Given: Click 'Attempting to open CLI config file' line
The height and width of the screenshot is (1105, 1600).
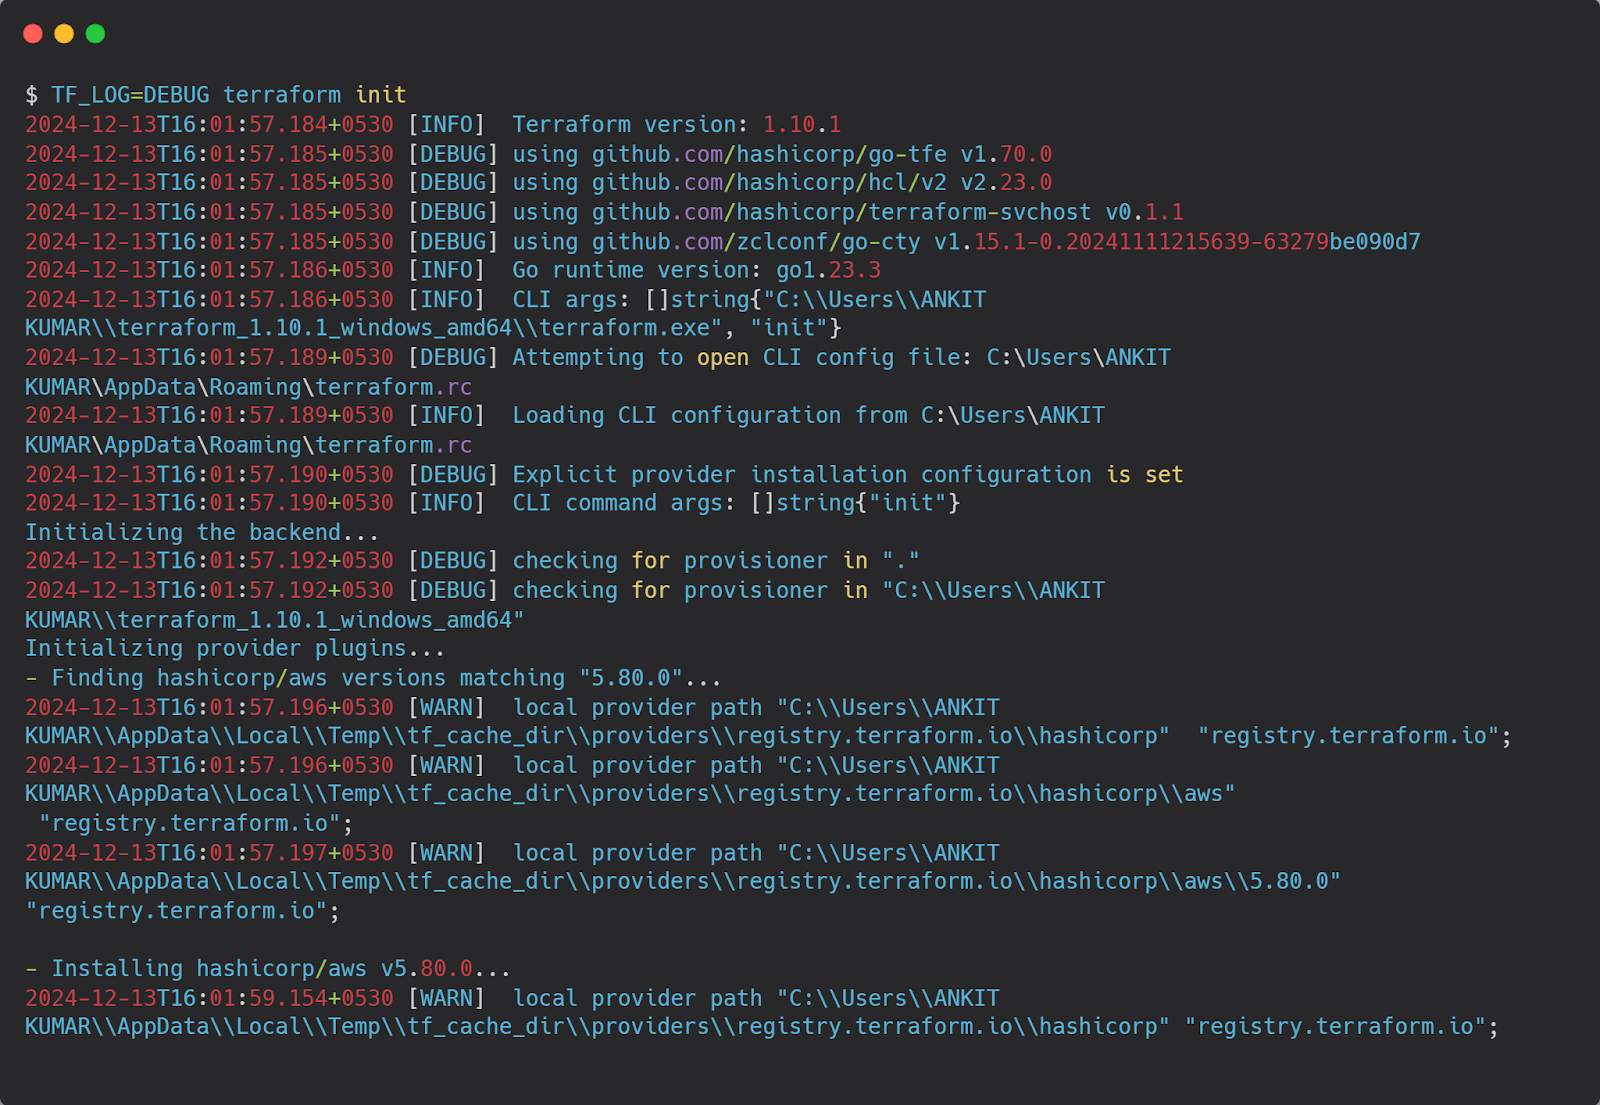Looking at the screenshot, I should click(x=598, y=358).
